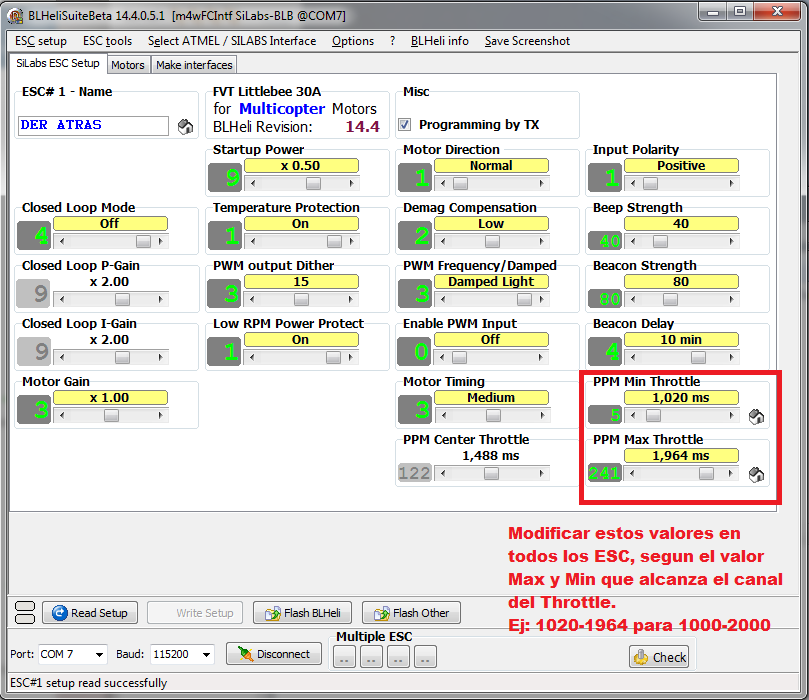The width and height of the screenshot is (809, 700).
Task: Switch to the Motors tab
Action: [128, 65]
